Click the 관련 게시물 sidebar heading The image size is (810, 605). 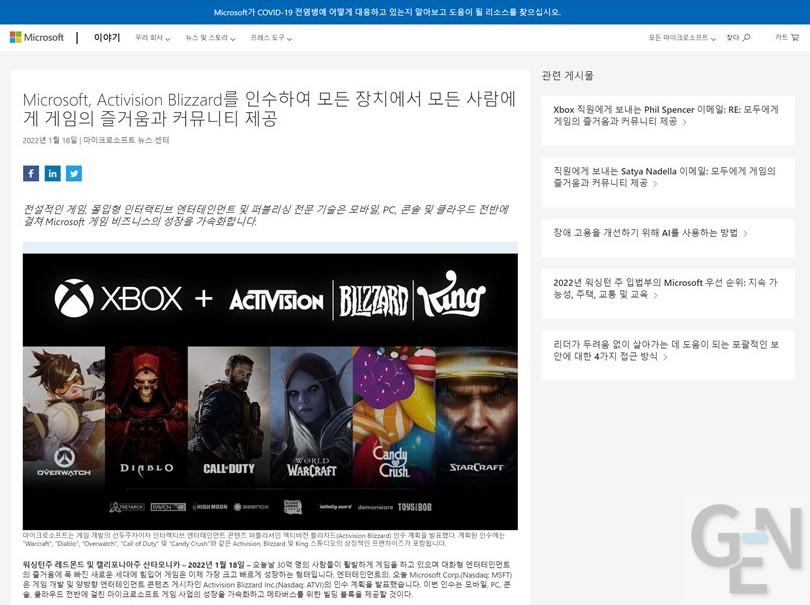(x=567, y=76)
